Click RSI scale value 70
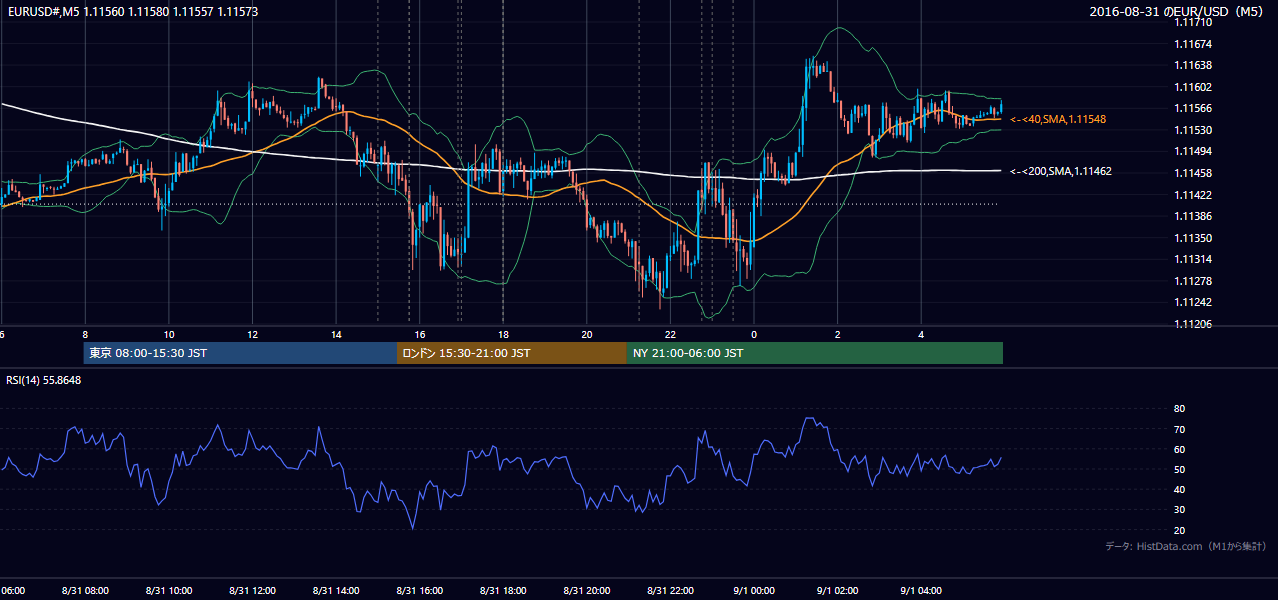Screen dimensions: 1278x600 (1179, 429)
